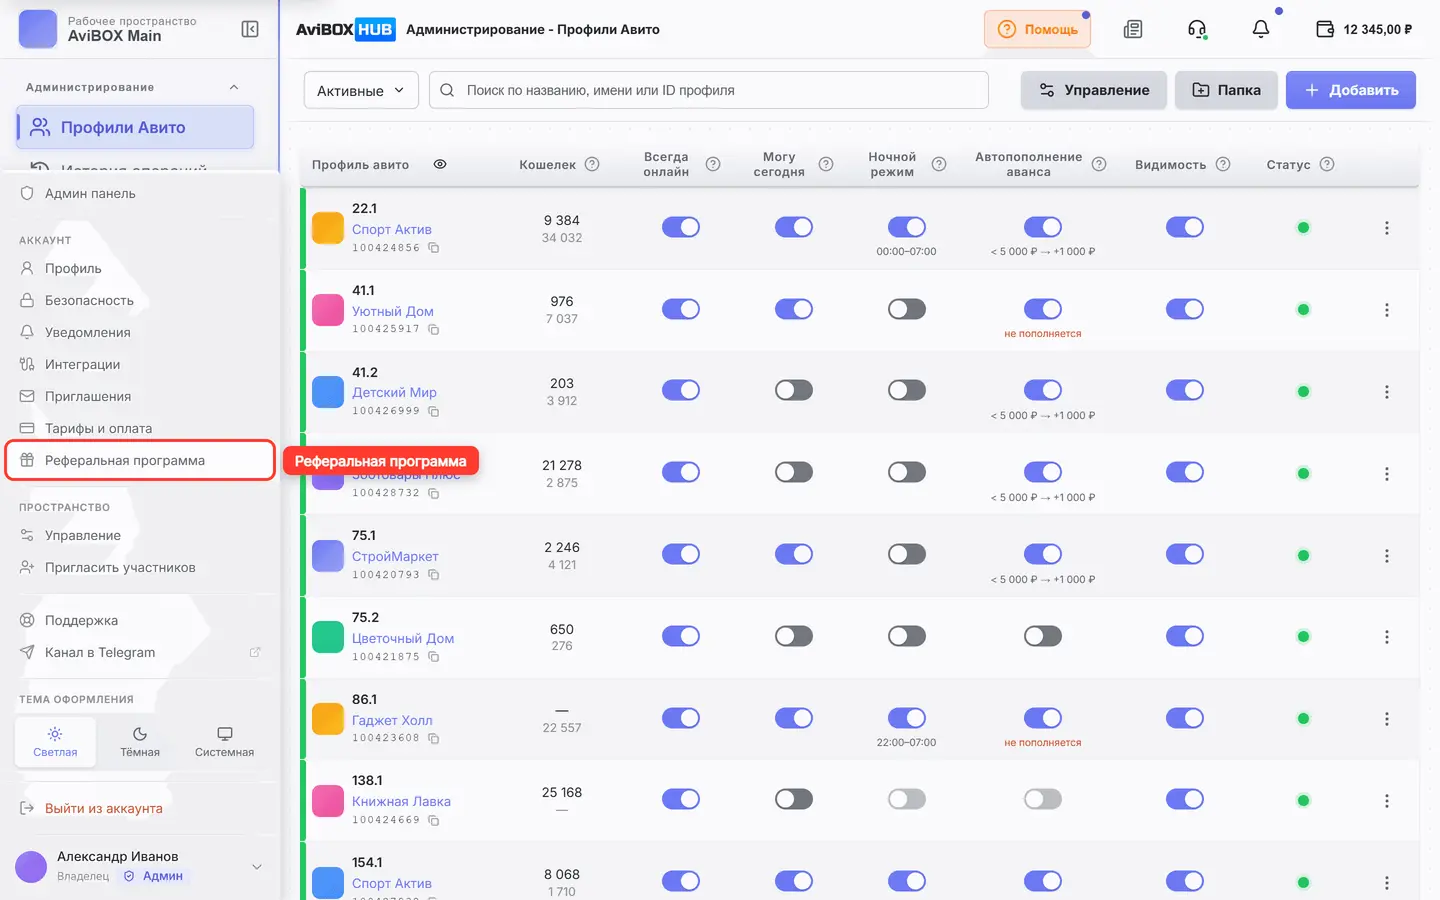This screenshot has height=900, width=1440.
Task: Open the Канал в Telegram link
Action: (140, 652)
